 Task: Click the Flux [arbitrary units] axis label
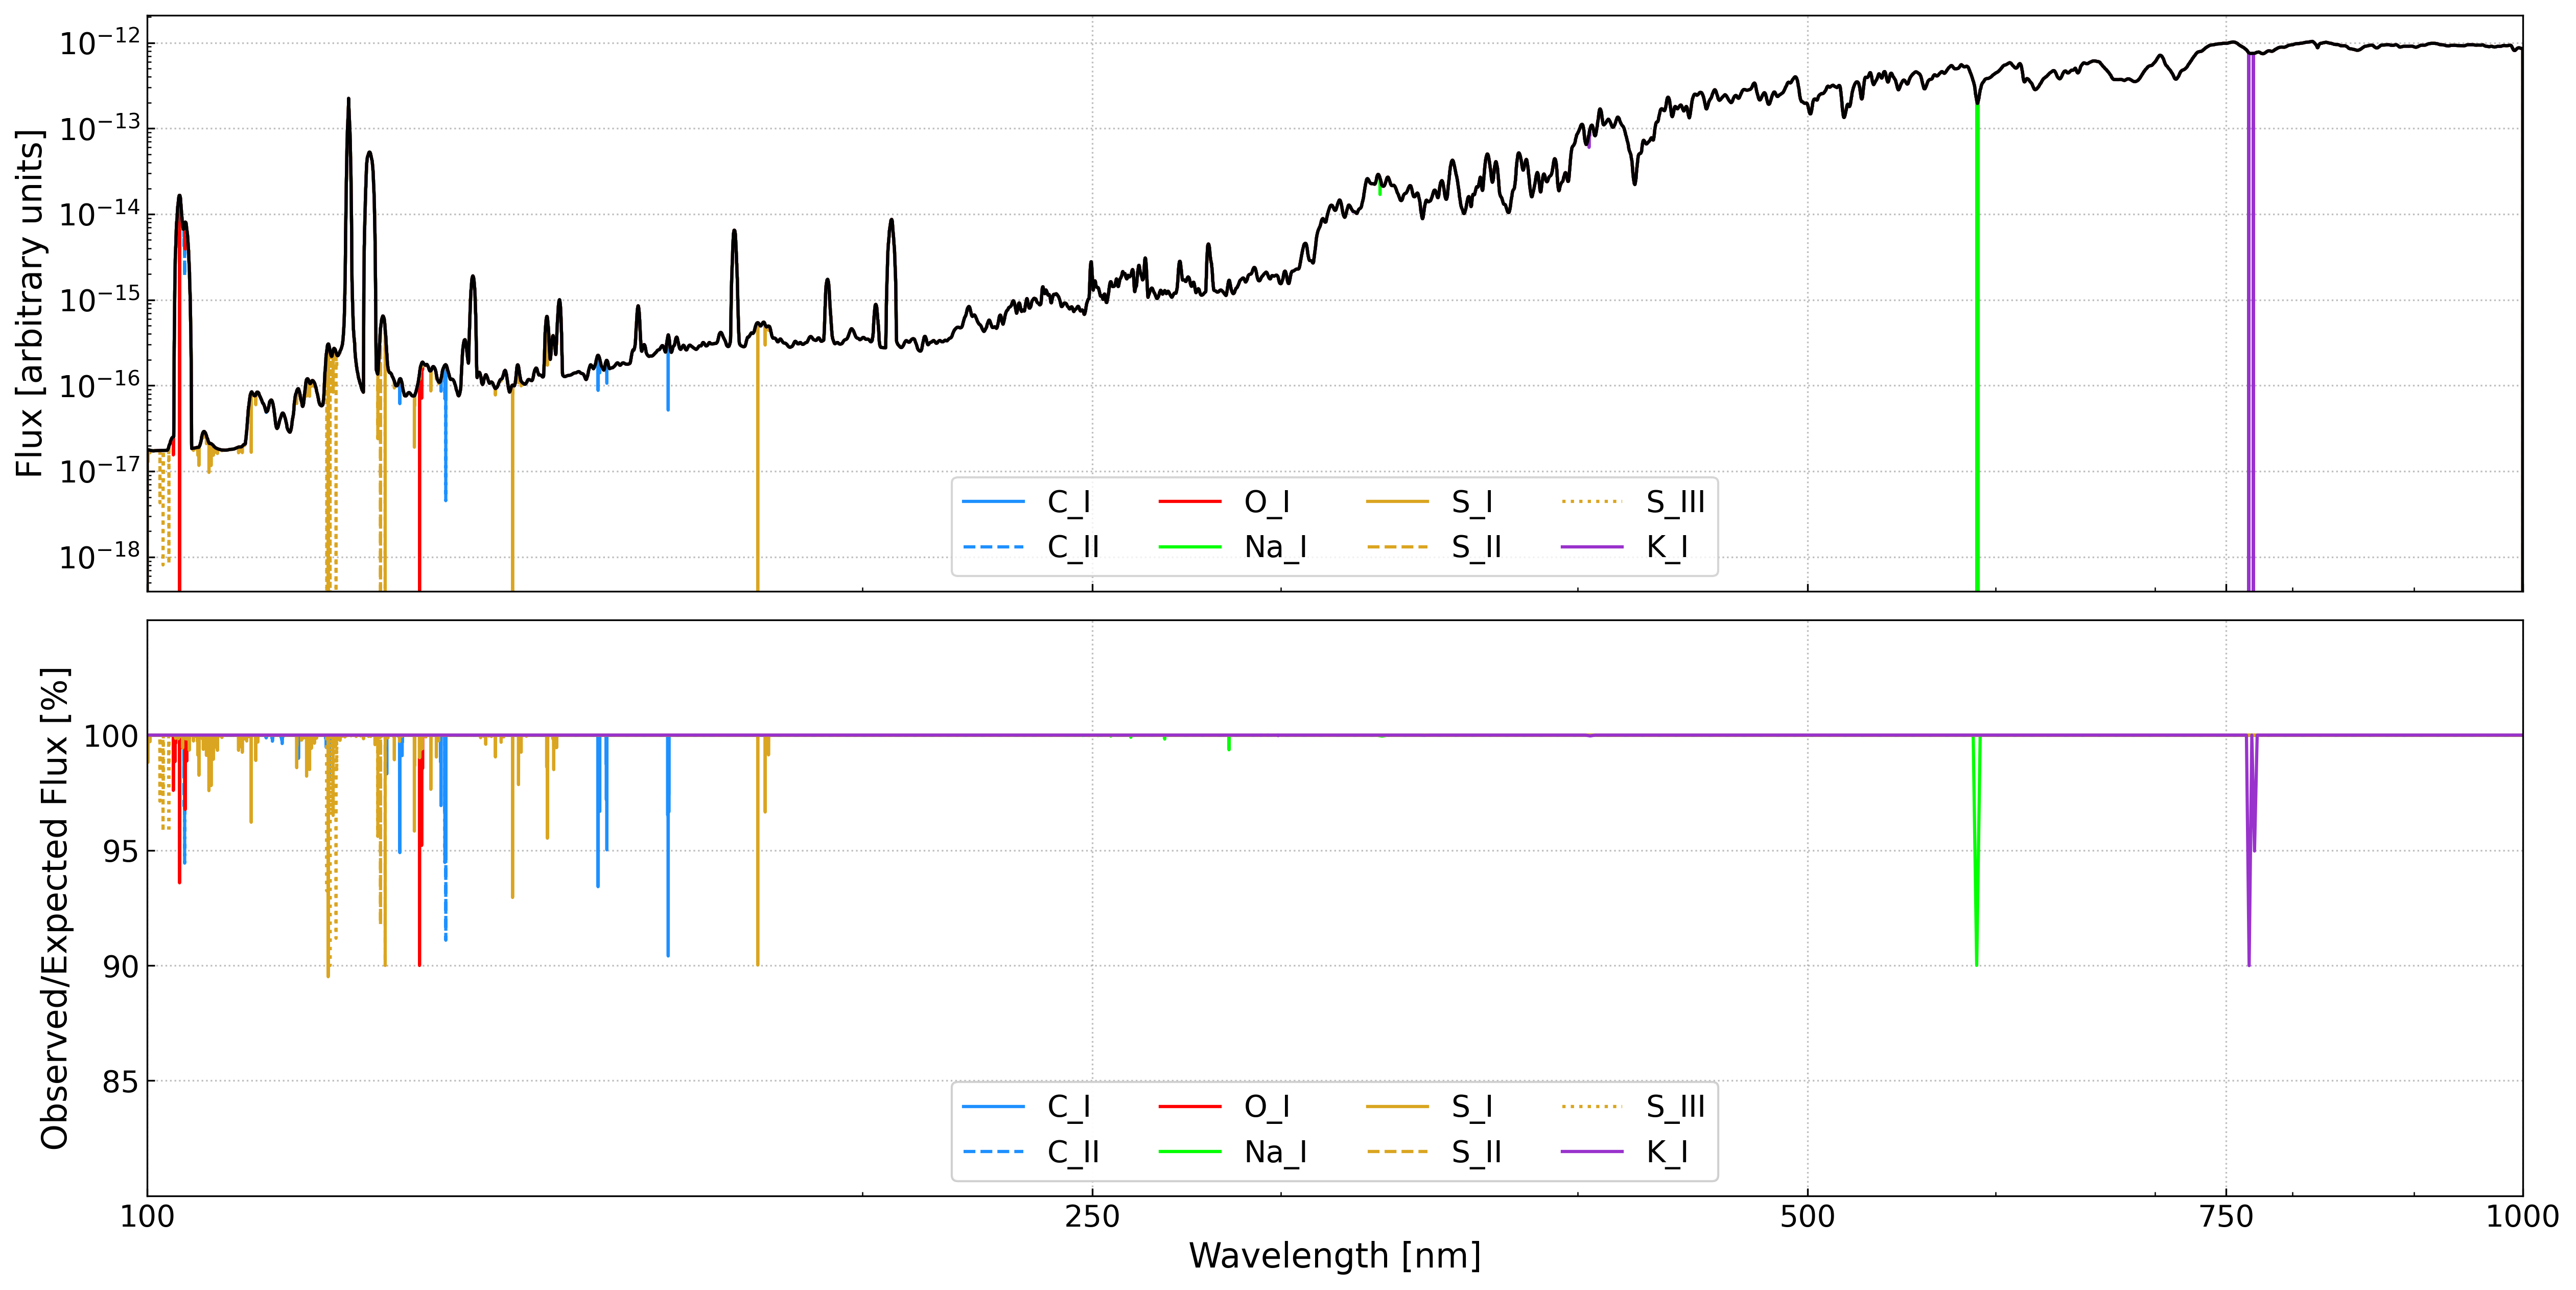point(30,303)
